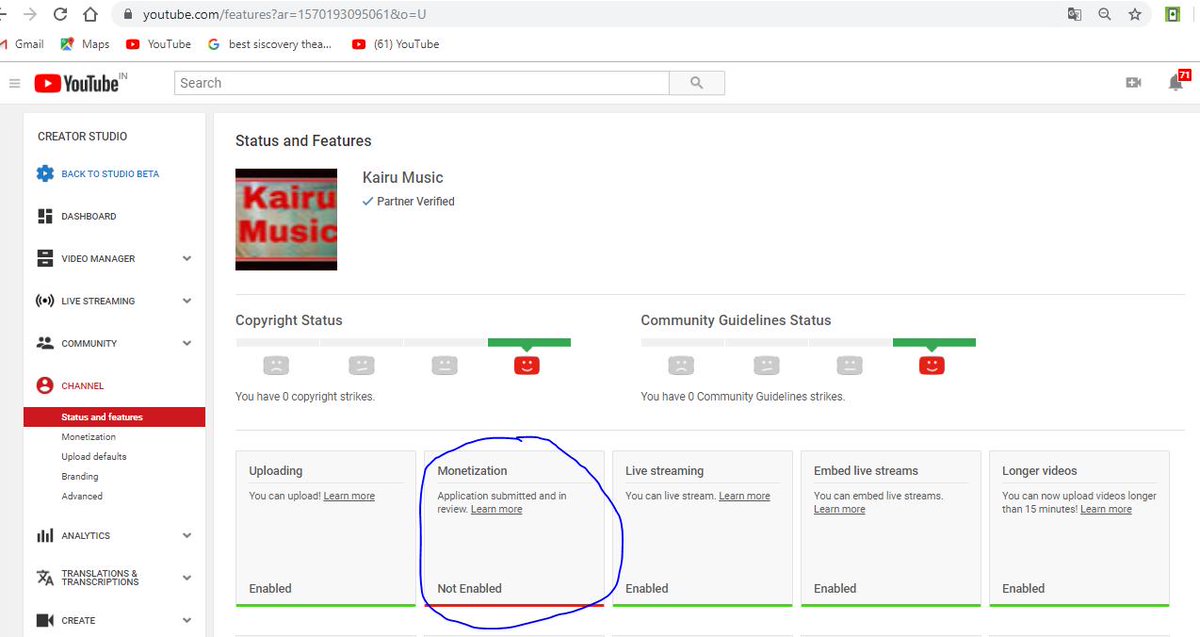
Task: Click red smiley under Community Guidelines Status
Action: (931, 365)
